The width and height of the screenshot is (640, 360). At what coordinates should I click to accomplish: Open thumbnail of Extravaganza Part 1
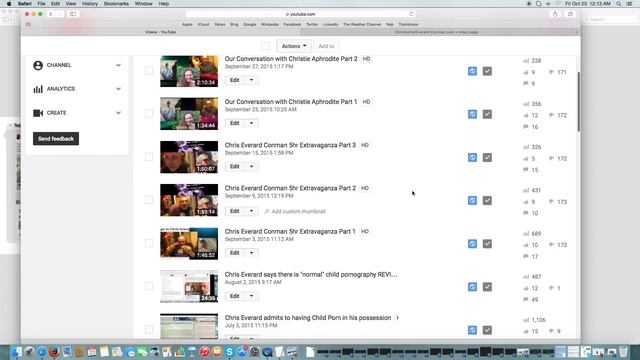point(189,244)
